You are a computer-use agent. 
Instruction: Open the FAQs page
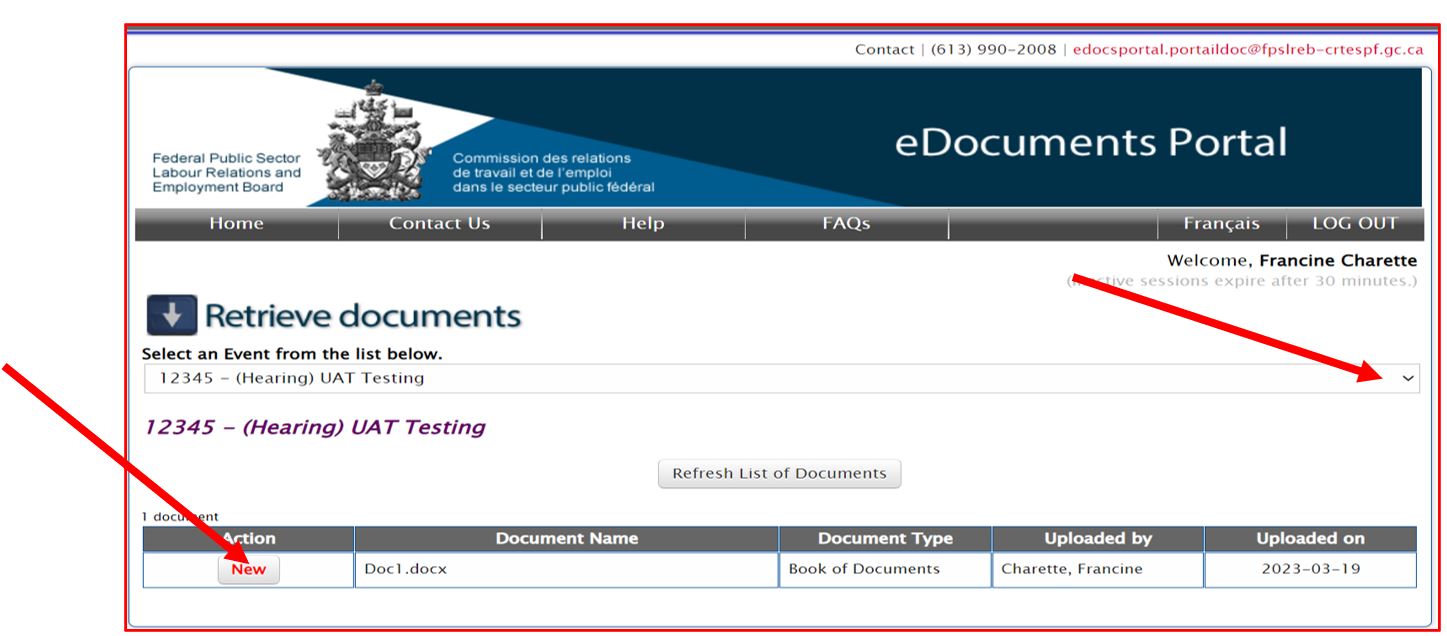[x=843, y=223]
